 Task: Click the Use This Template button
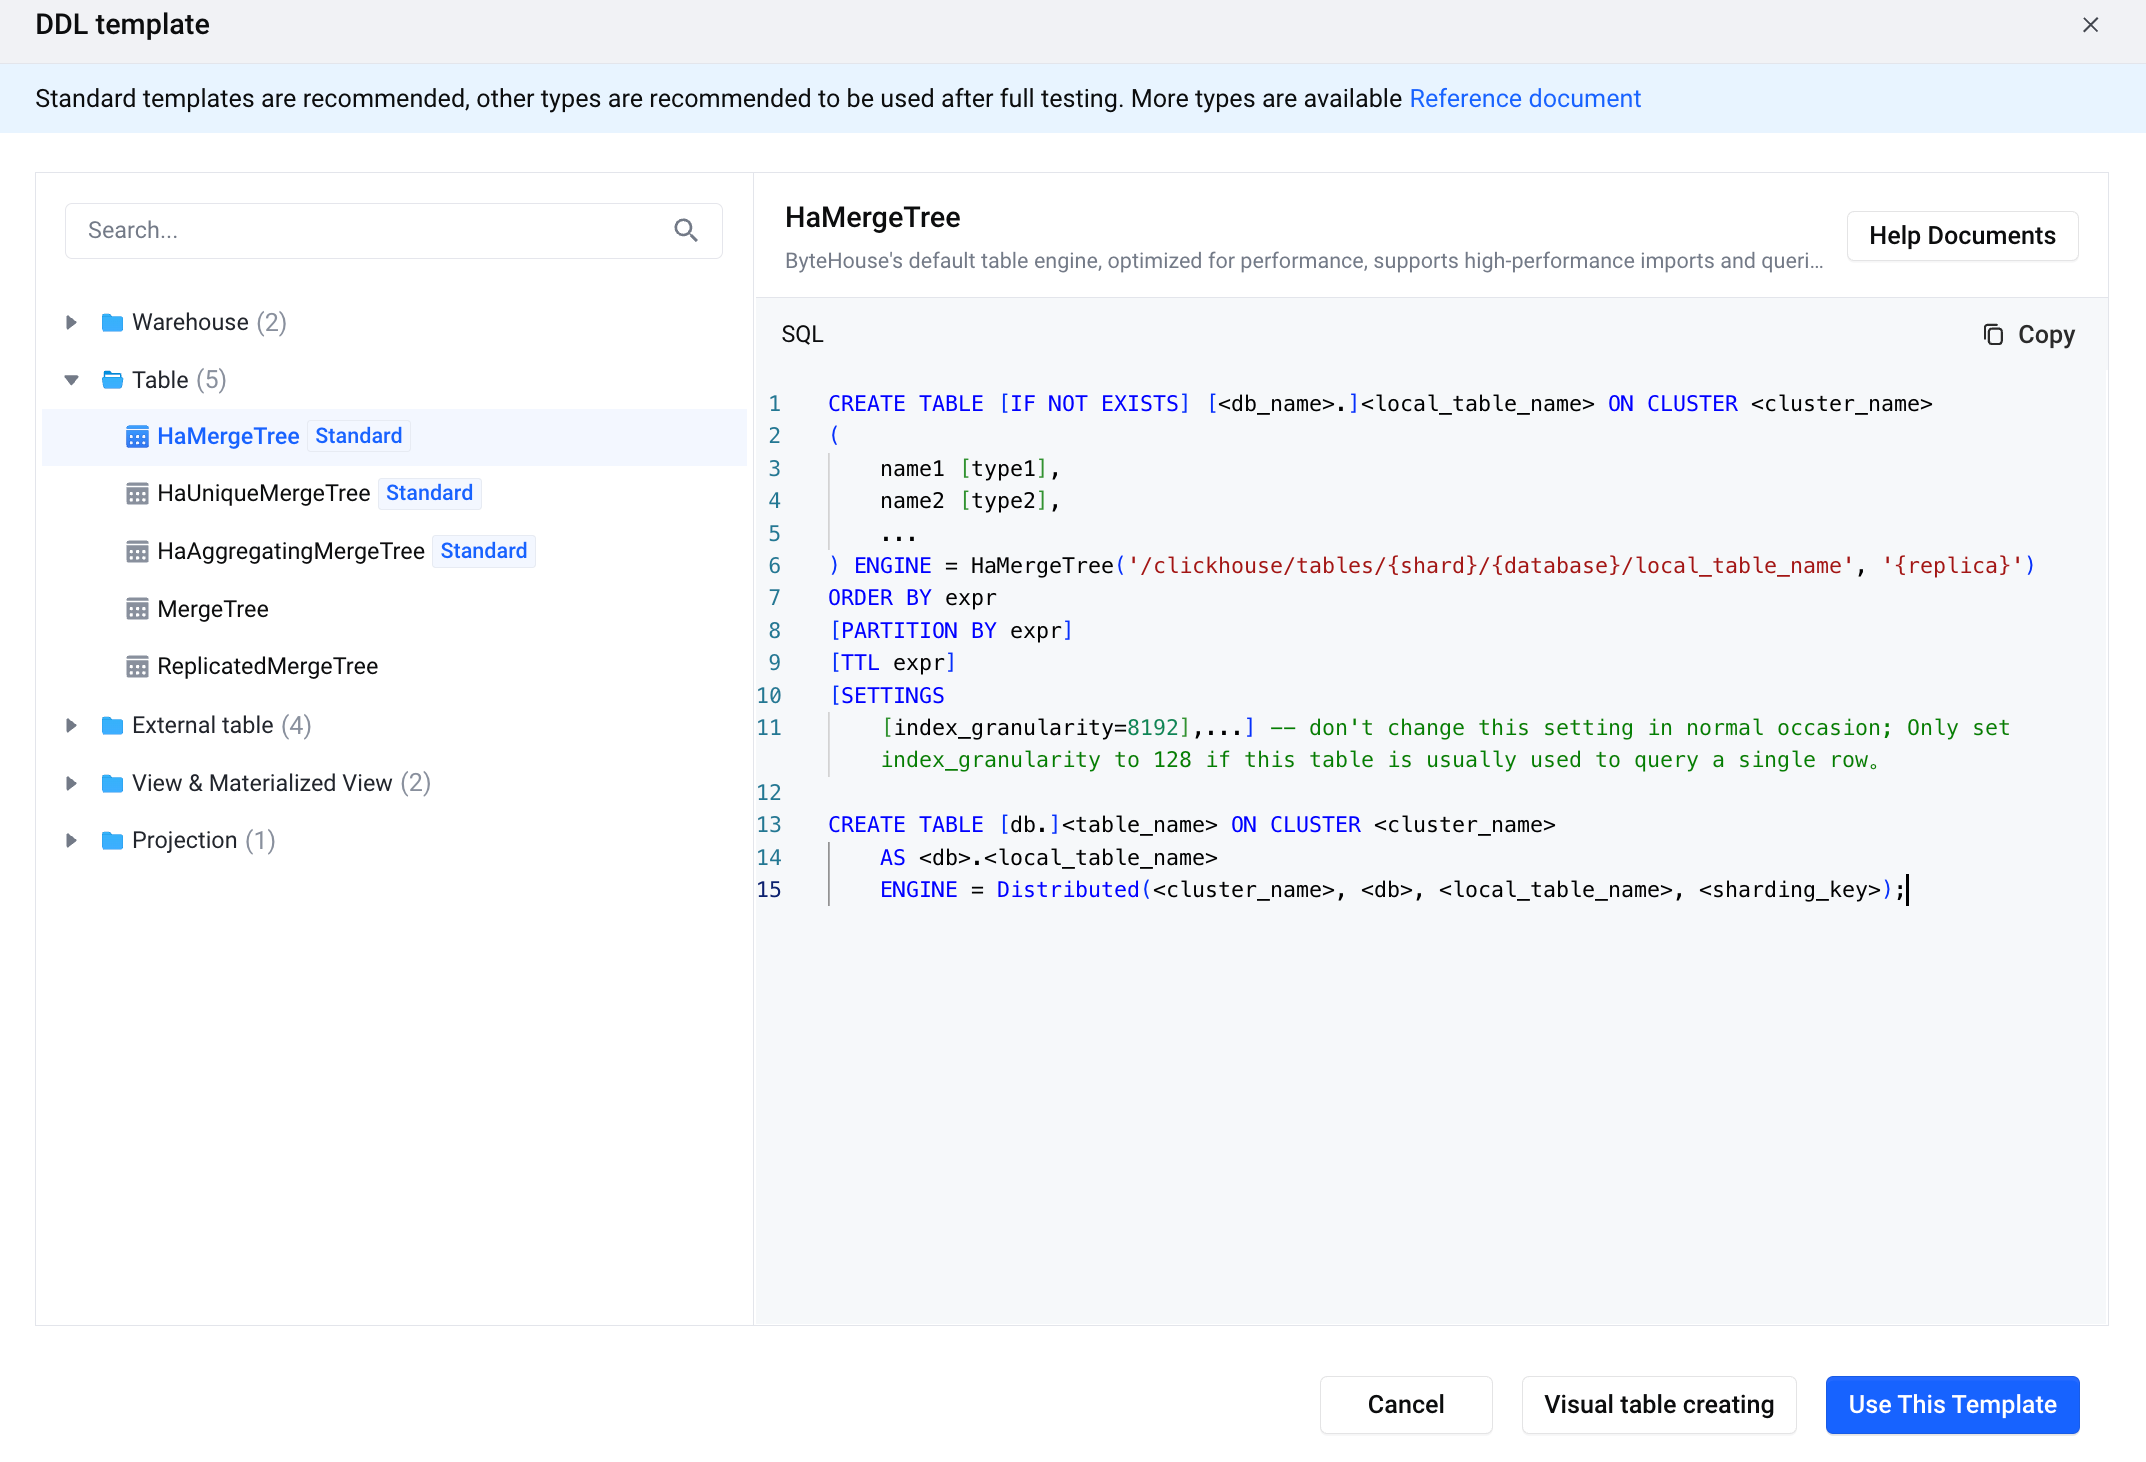[1951, 1405]
